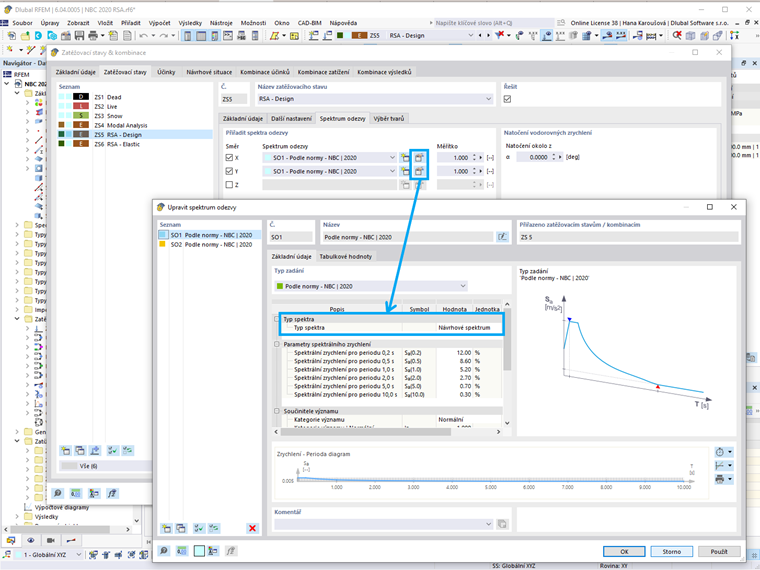Click the open folder icon in main toolbar
Screen dimensions: 760x570
point(25,35)
